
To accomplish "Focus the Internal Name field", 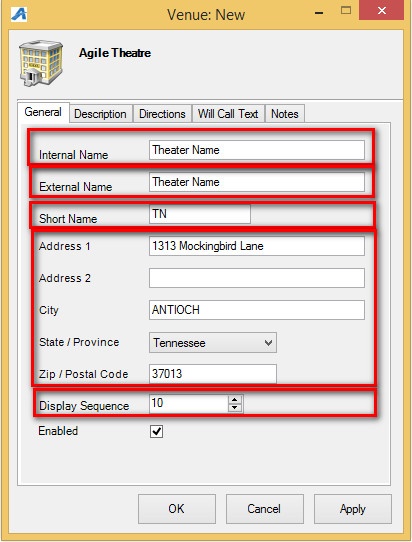I will [x=257, y=150].
